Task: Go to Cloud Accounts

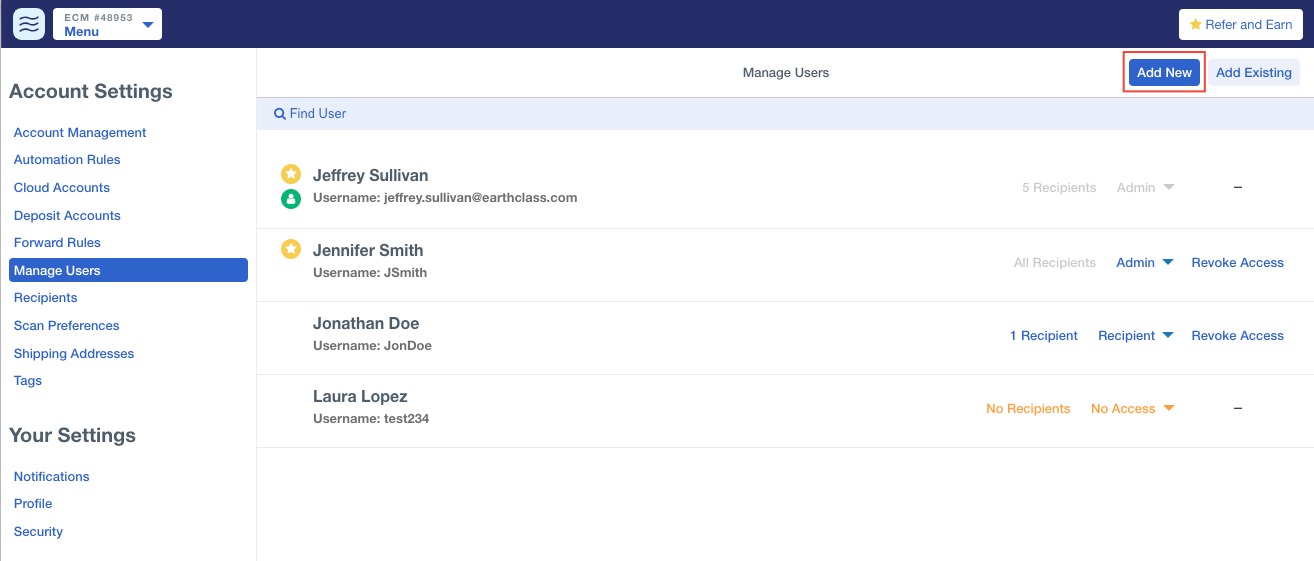Action: (62, 187)
